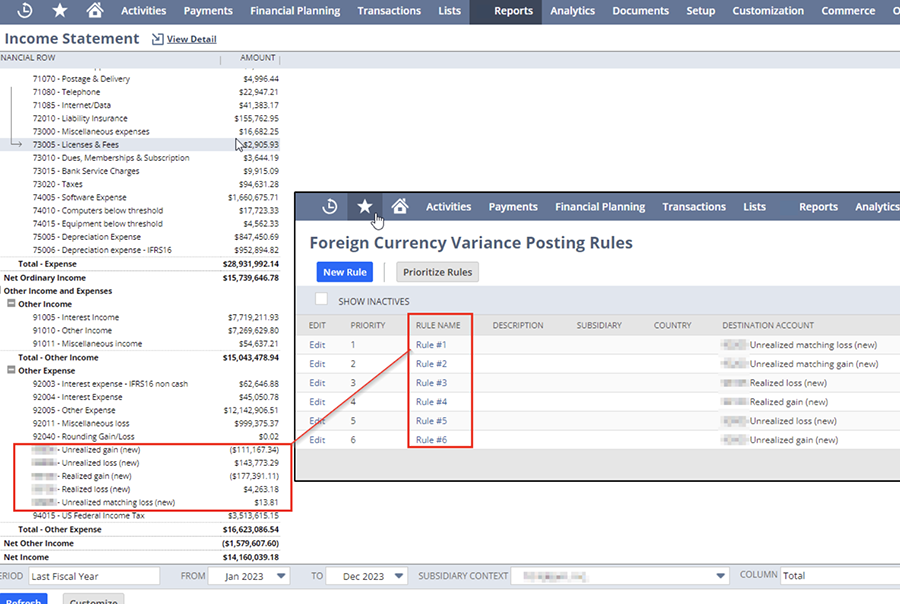Go to Home via top bar house icon
Screen dimensions: 900x604
click(x=94, y=11)
